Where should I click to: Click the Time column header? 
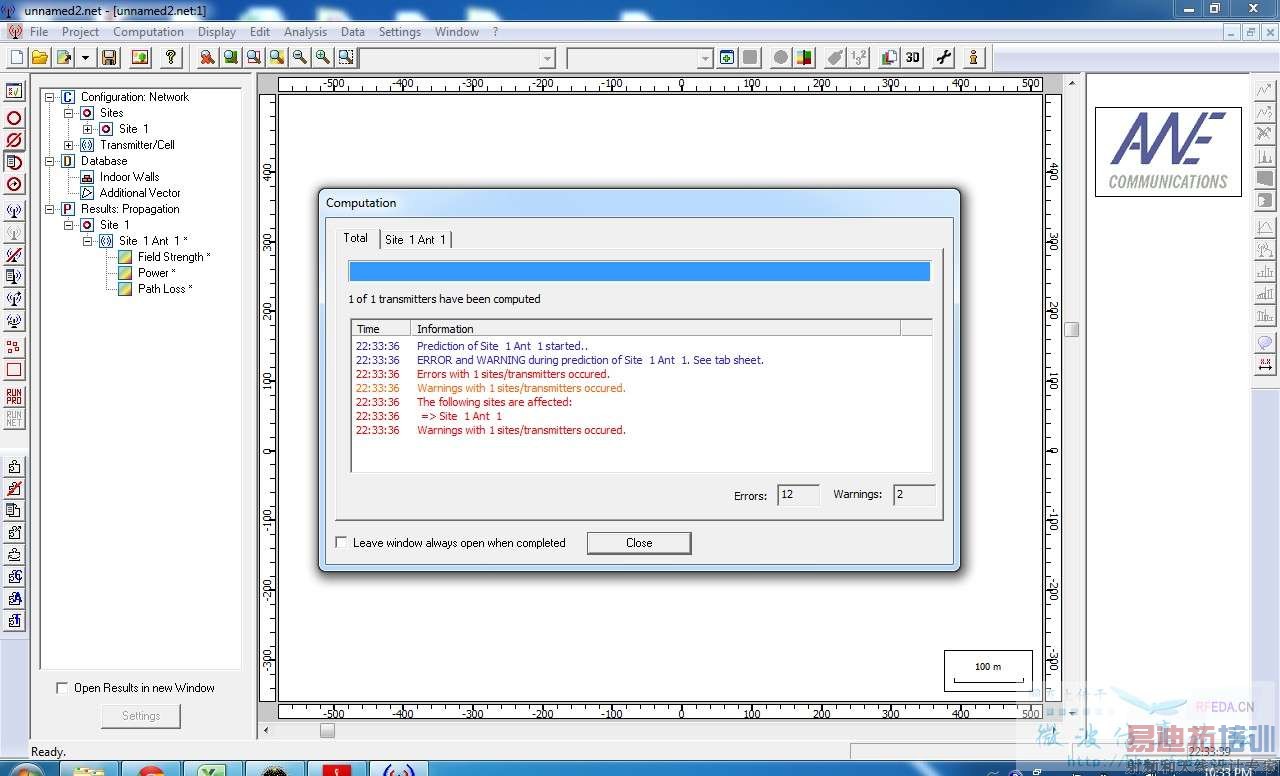pos(381,328)
